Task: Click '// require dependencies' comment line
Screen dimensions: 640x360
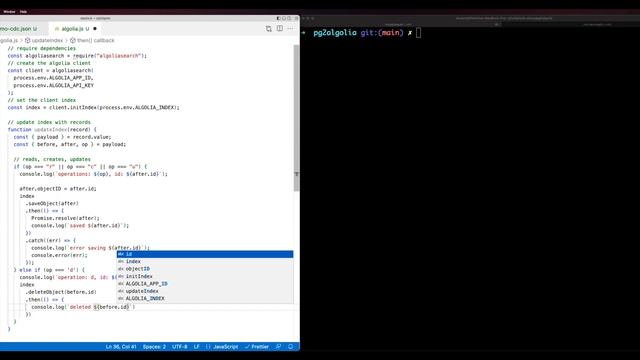Action: [42, 48]
